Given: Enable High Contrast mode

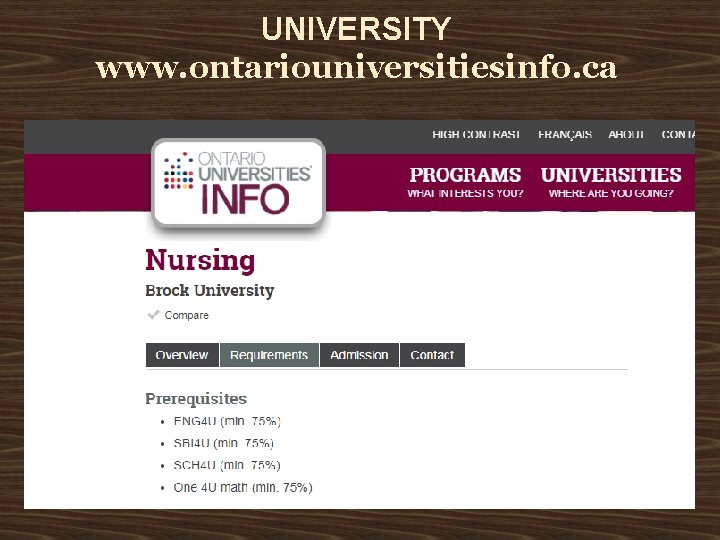Looking at the screenshot, I should coord(476,134).
